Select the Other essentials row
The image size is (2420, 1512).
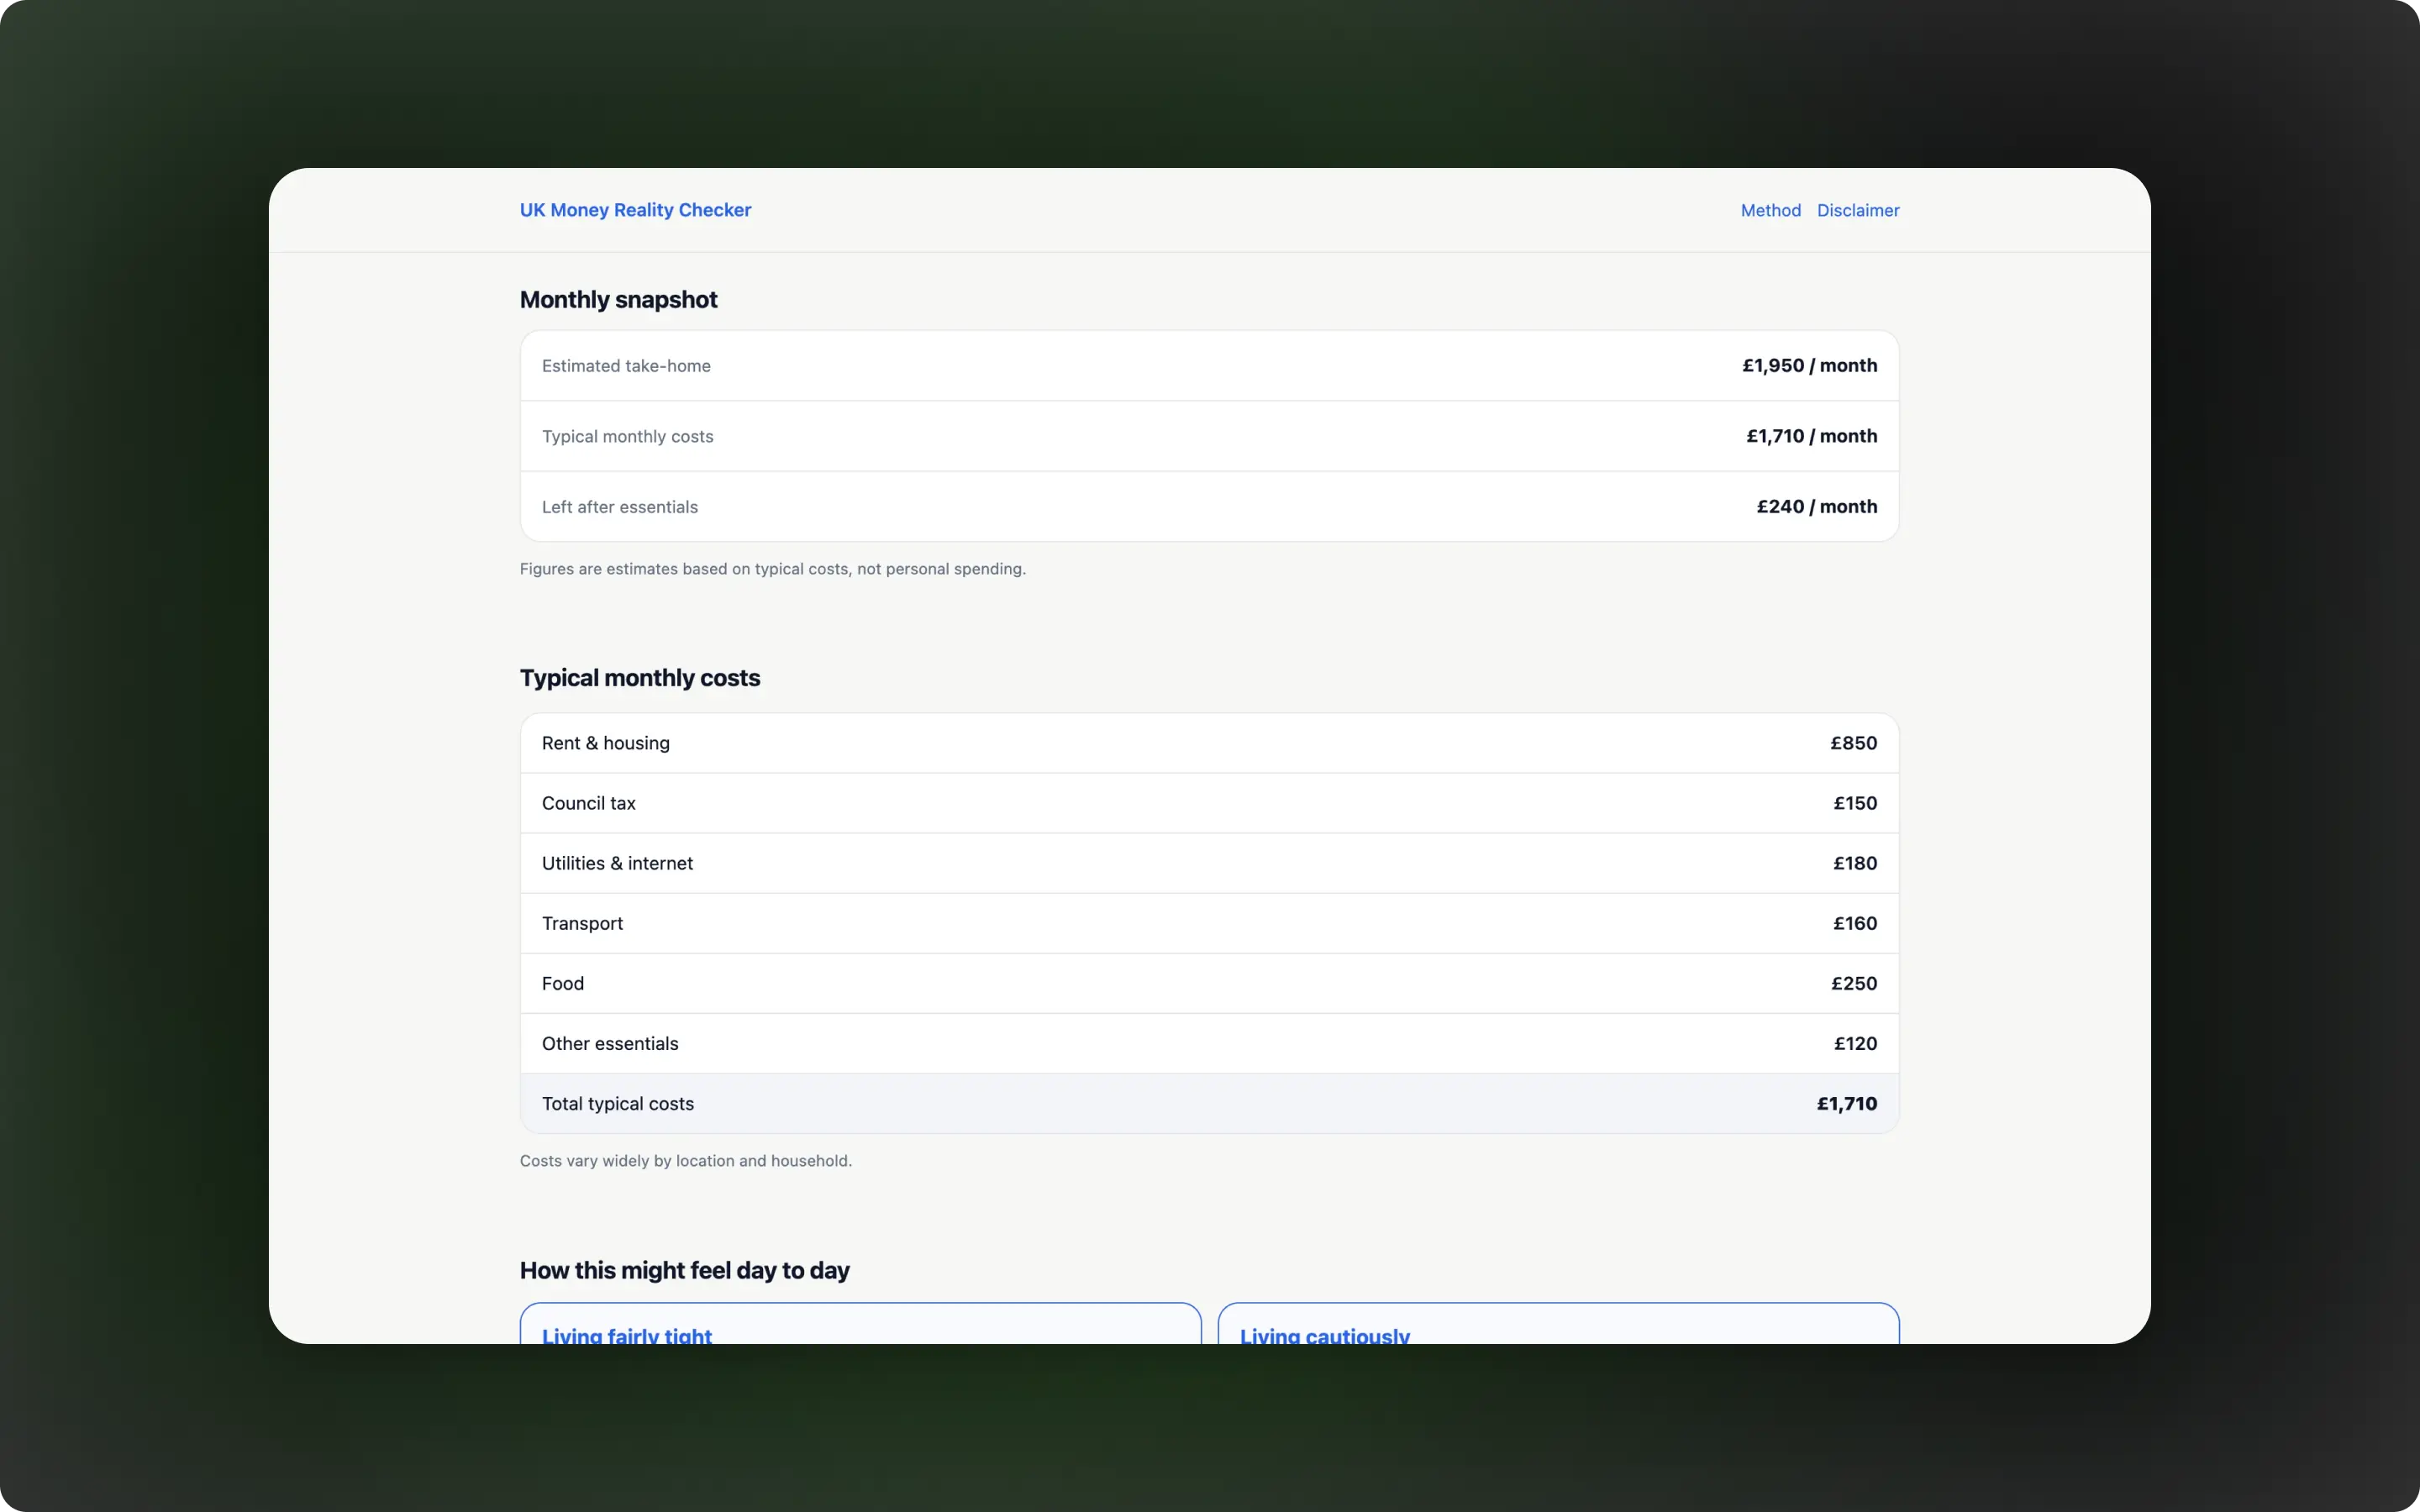tap(1208, 1043)
